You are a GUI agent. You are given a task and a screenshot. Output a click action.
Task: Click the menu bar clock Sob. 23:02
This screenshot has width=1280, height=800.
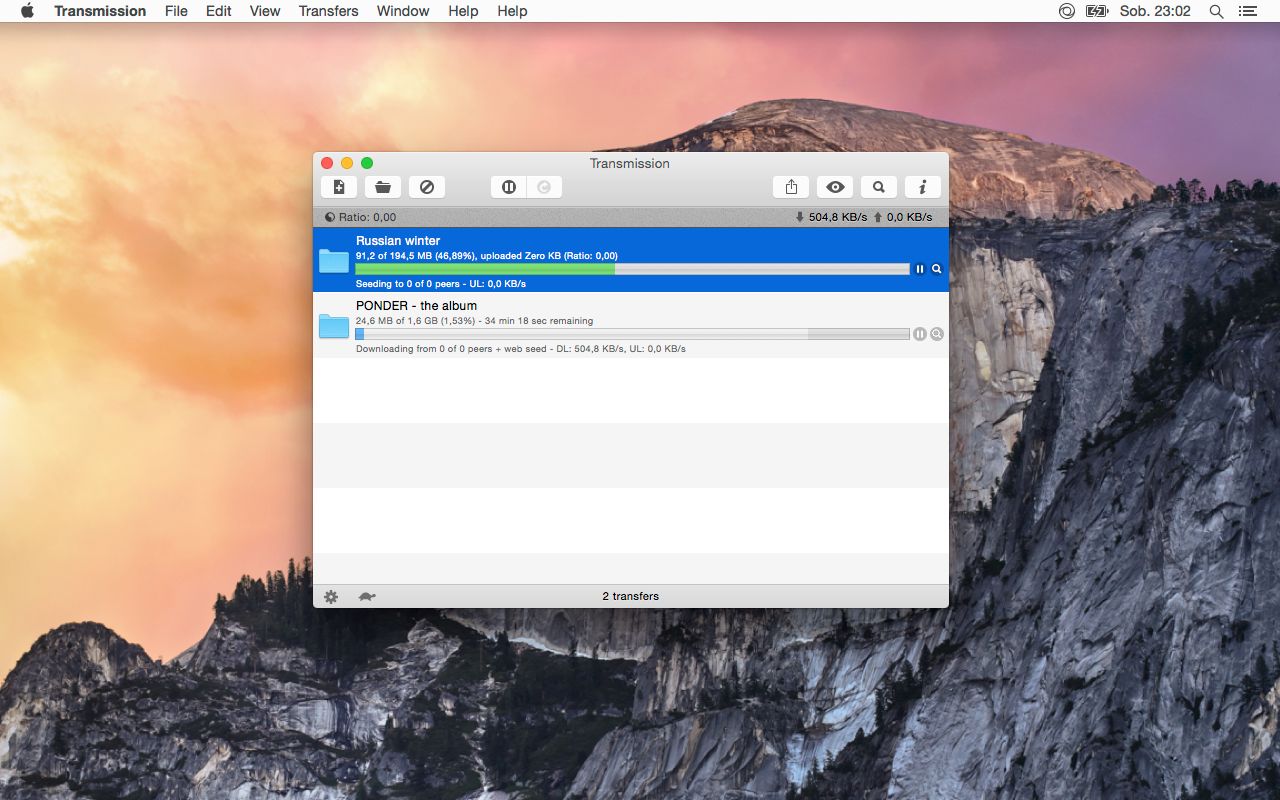coord(1155,11)
